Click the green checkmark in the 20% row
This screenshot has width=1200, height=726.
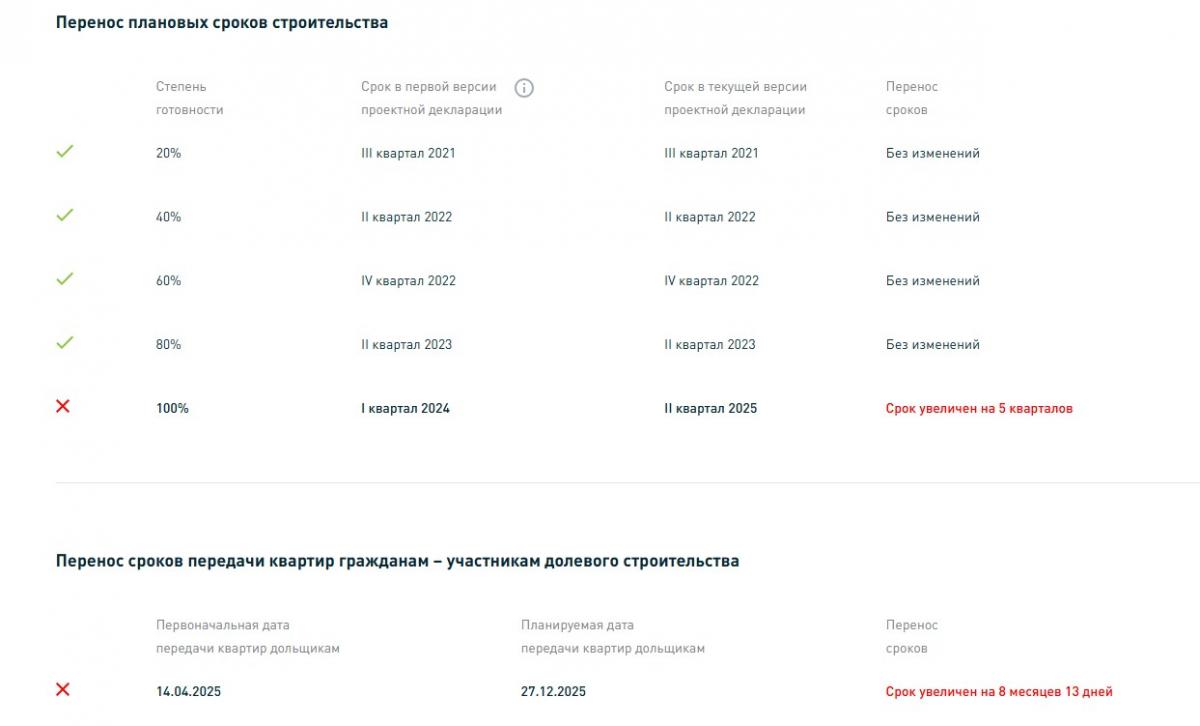[x=65, y=152]
